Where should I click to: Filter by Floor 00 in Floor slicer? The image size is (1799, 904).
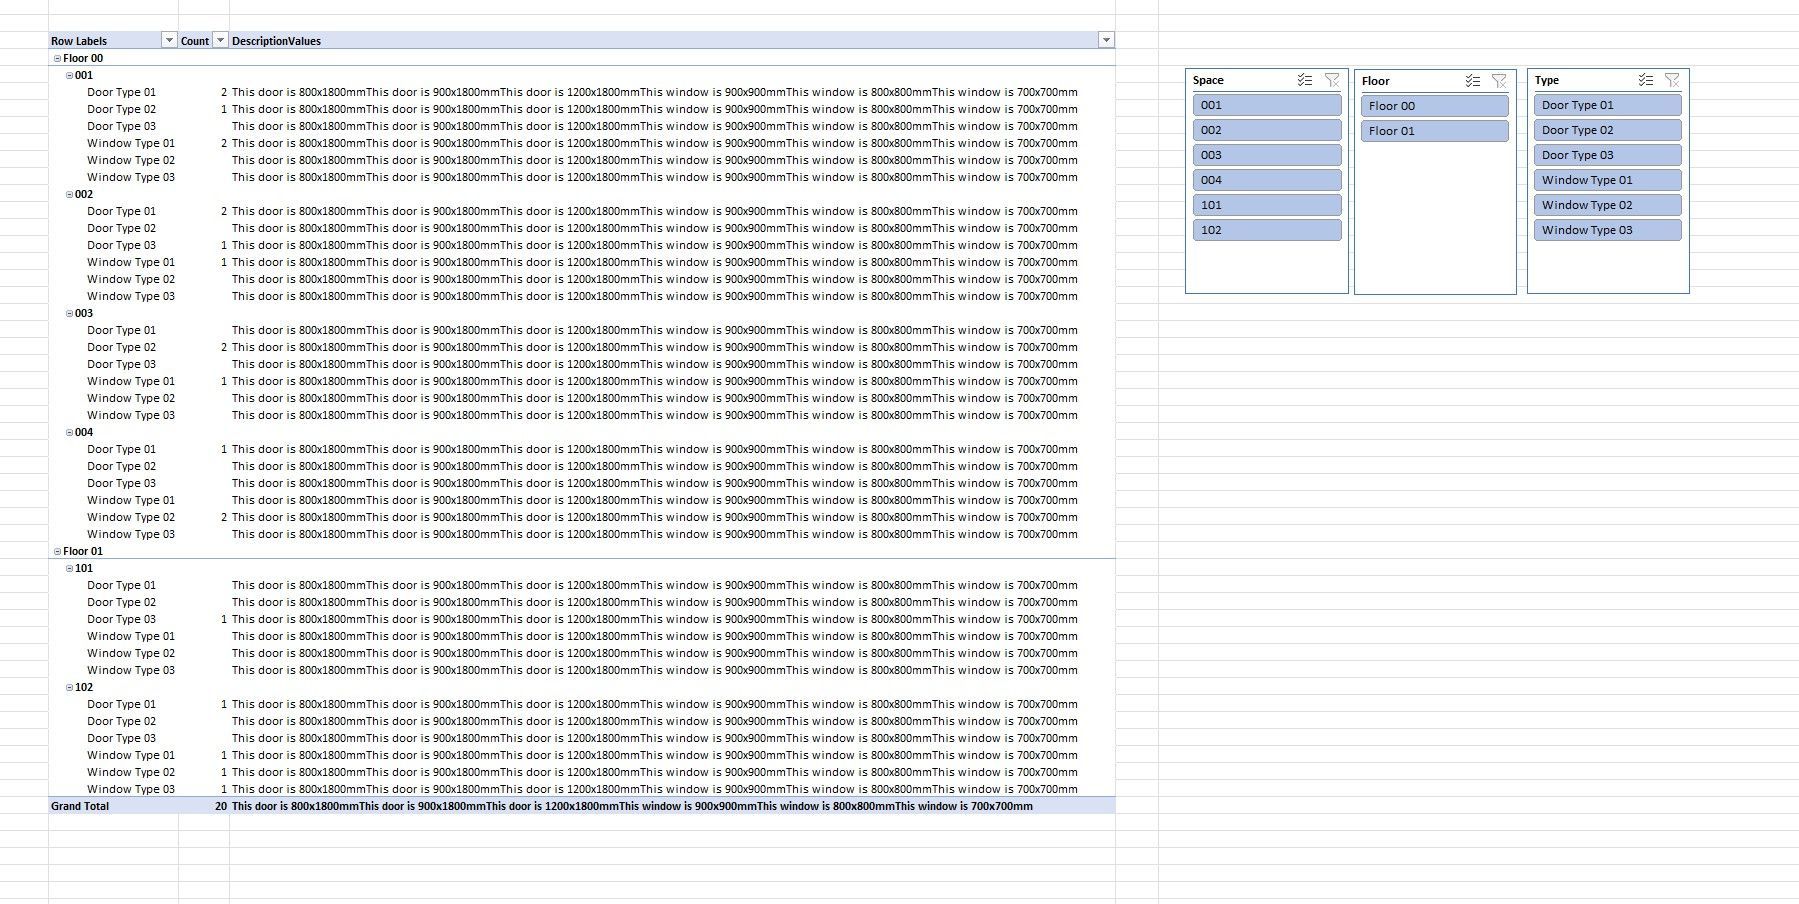[x=1435, y=106]
